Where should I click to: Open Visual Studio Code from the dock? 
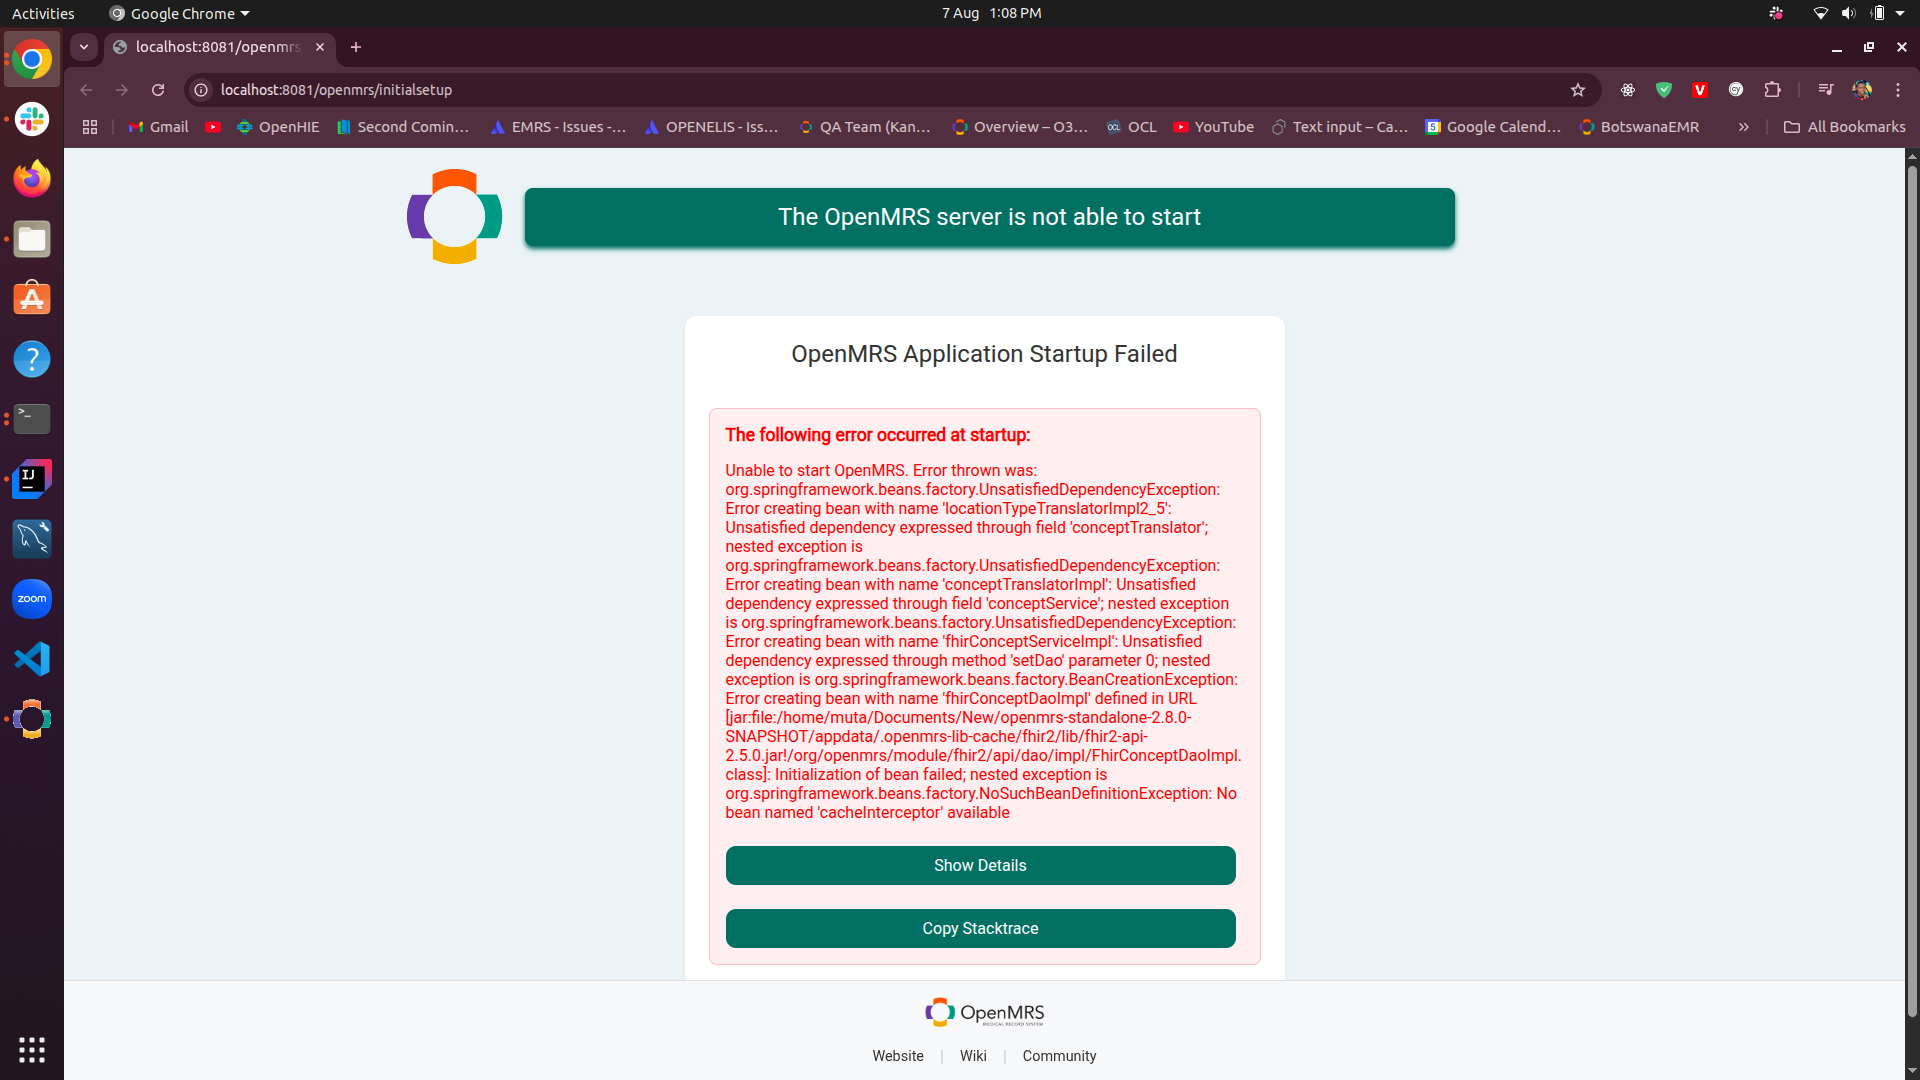click(32, 659)
